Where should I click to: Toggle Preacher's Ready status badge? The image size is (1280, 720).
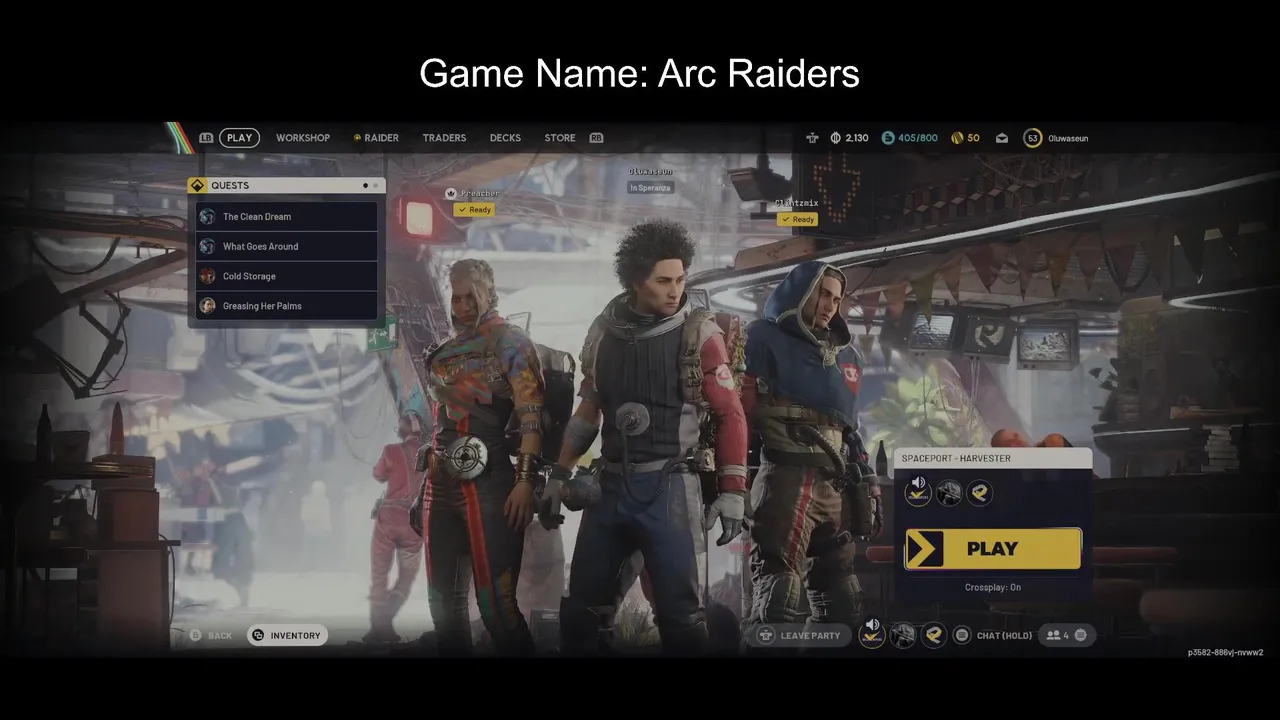474,210
